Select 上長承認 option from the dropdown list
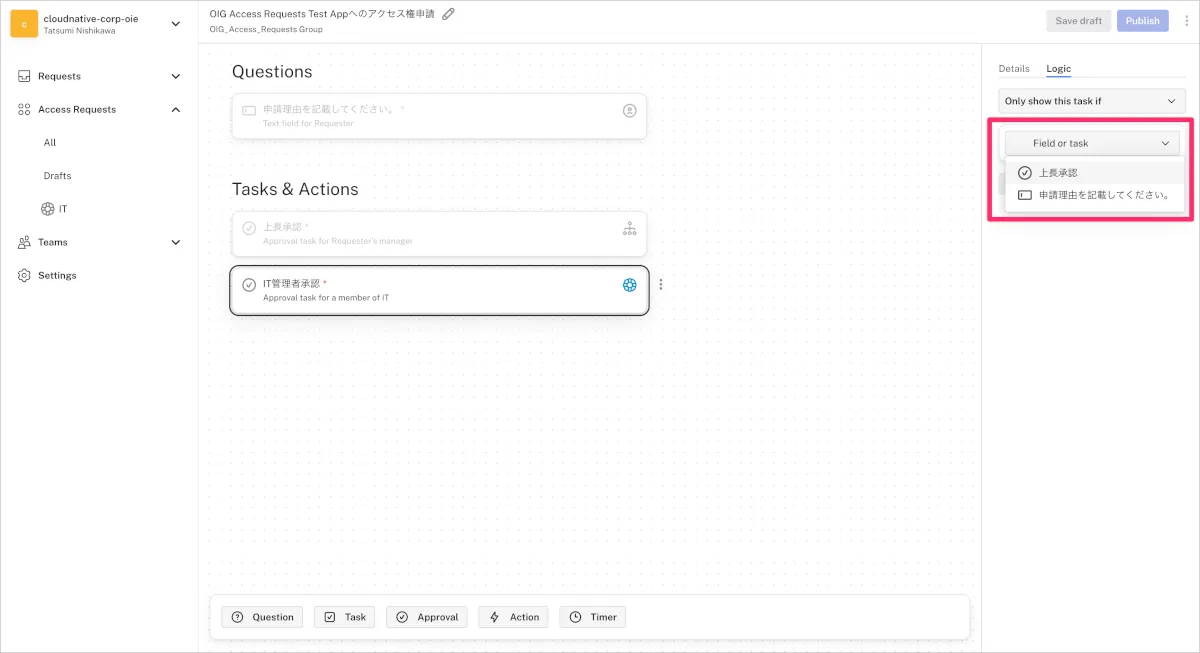The height and width of the screenshot is (653, 1200). coord(1057,173)
